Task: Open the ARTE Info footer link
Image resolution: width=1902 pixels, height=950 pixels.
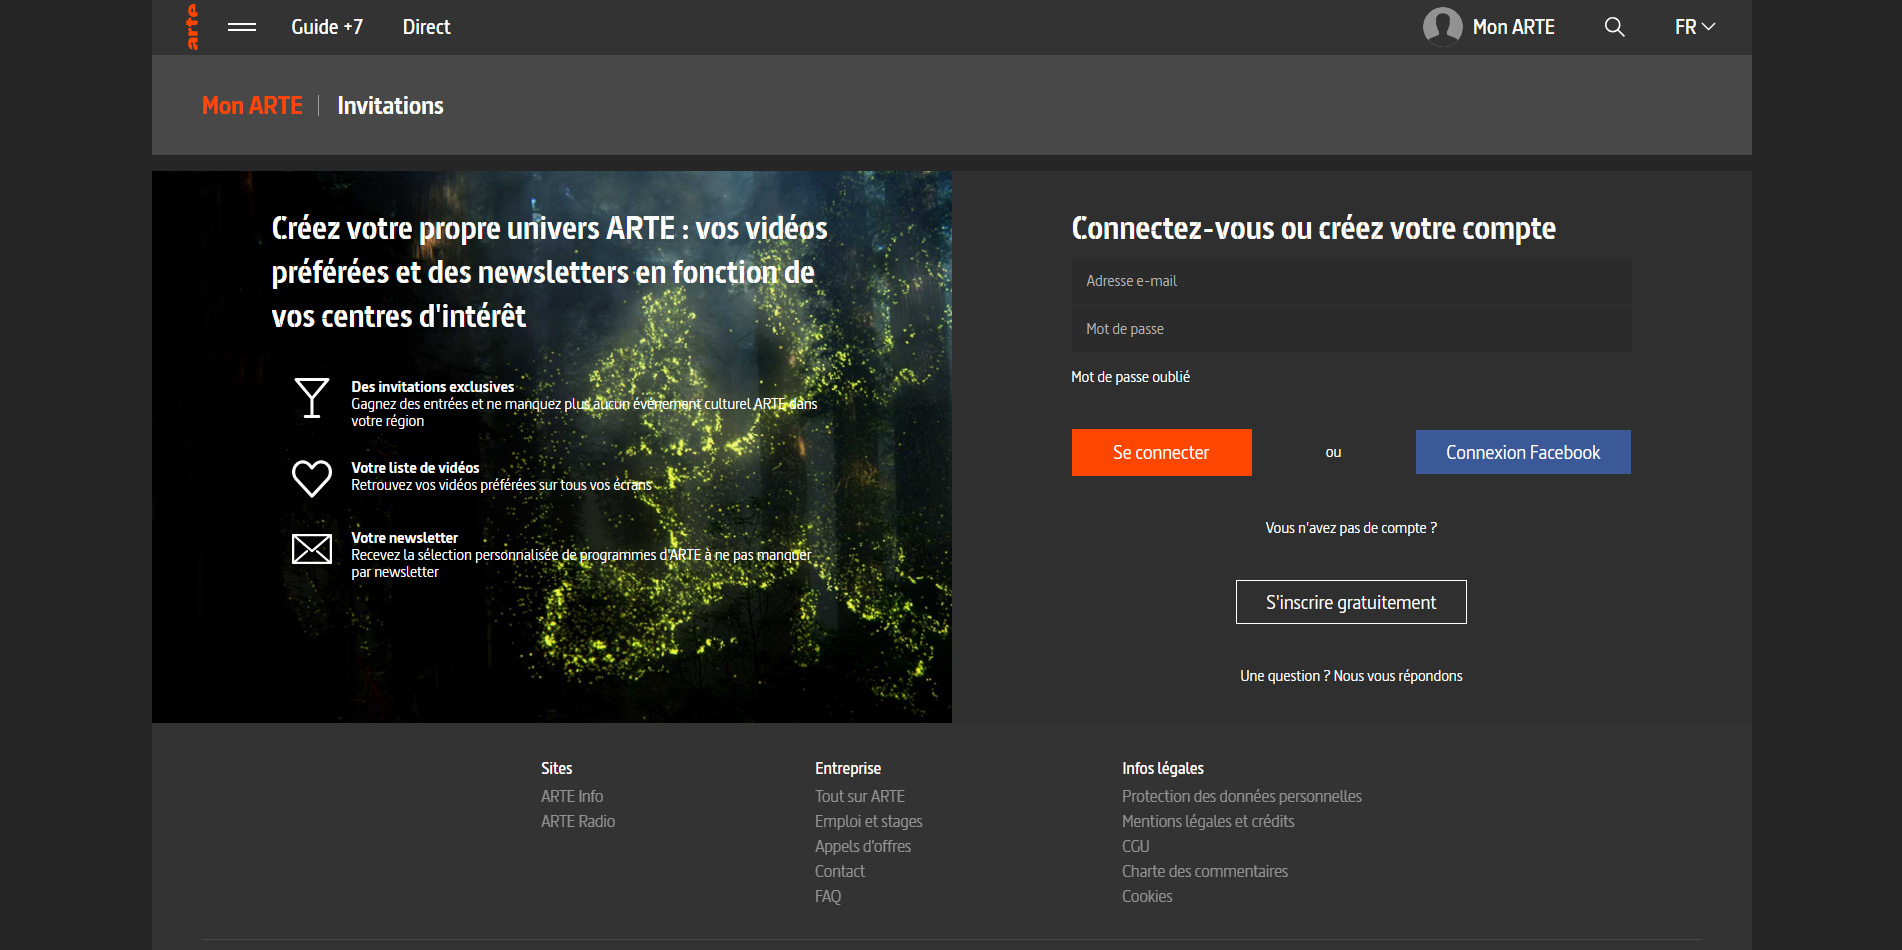Action: click(572, 796)
